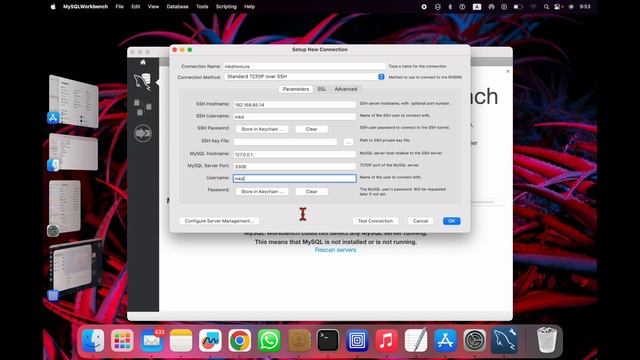
Task: Open Mail with the 433 badge
Action: point(152,340)
